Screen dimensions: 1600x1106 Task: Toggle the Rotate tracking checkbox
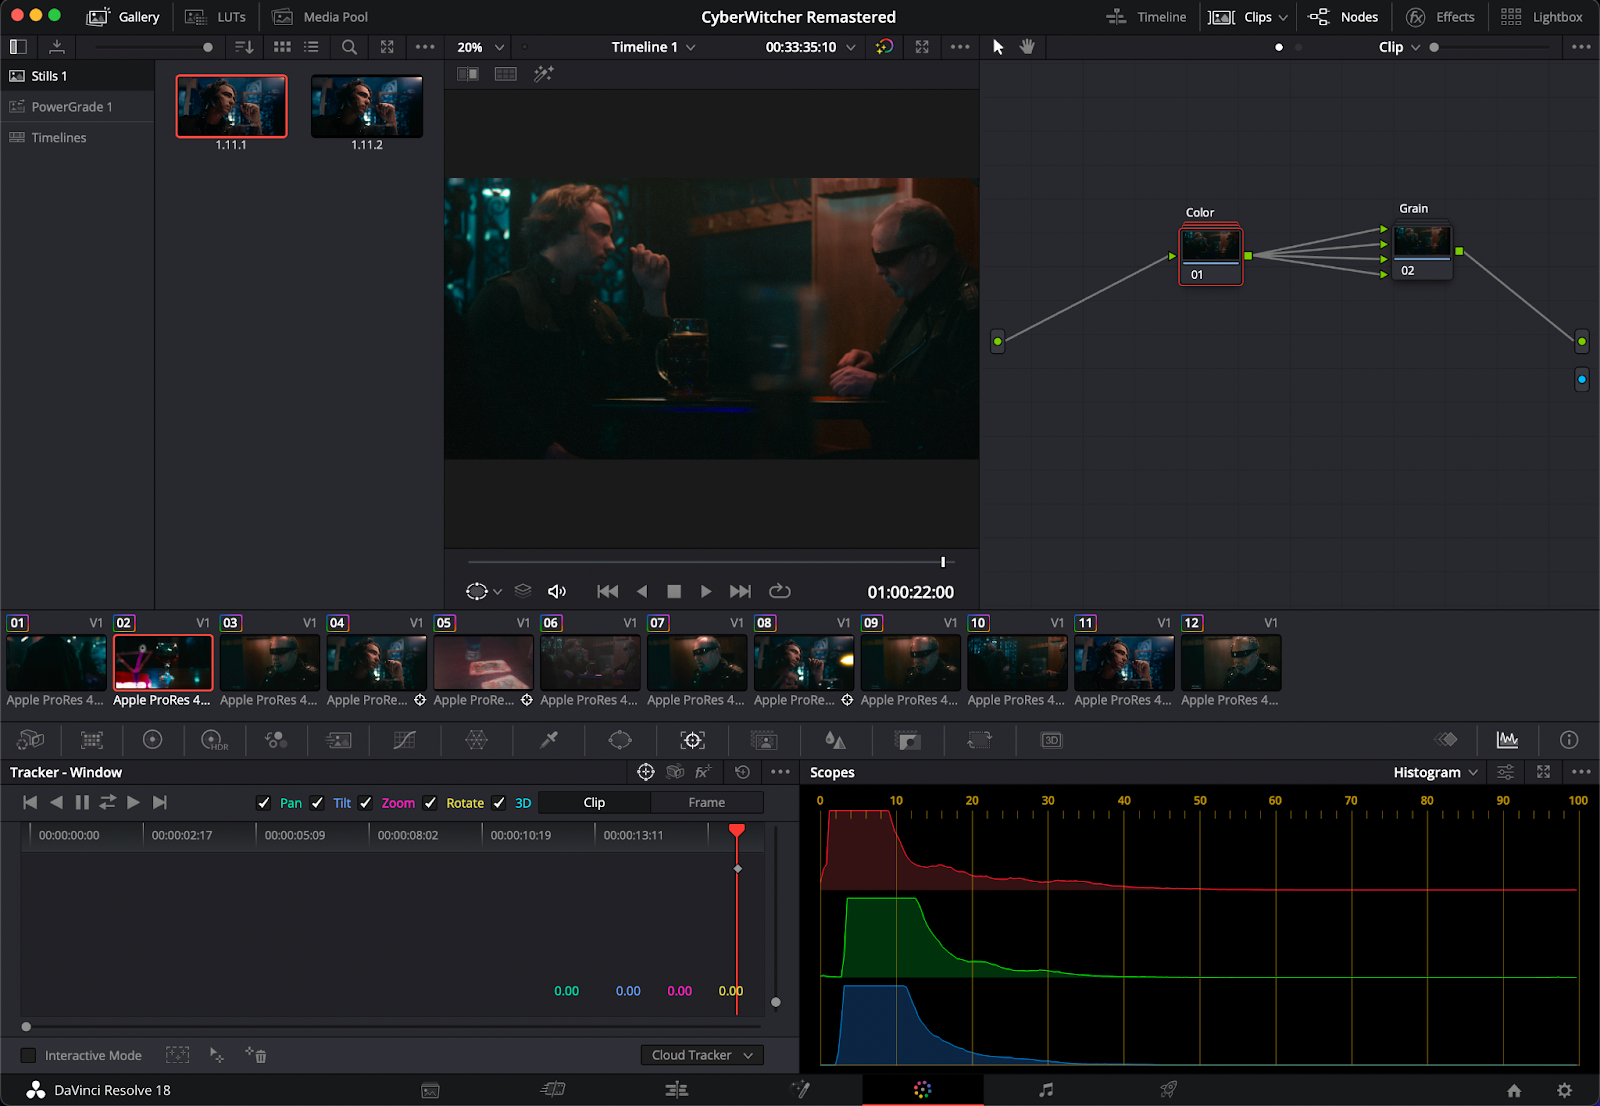[x=430, y=803]
